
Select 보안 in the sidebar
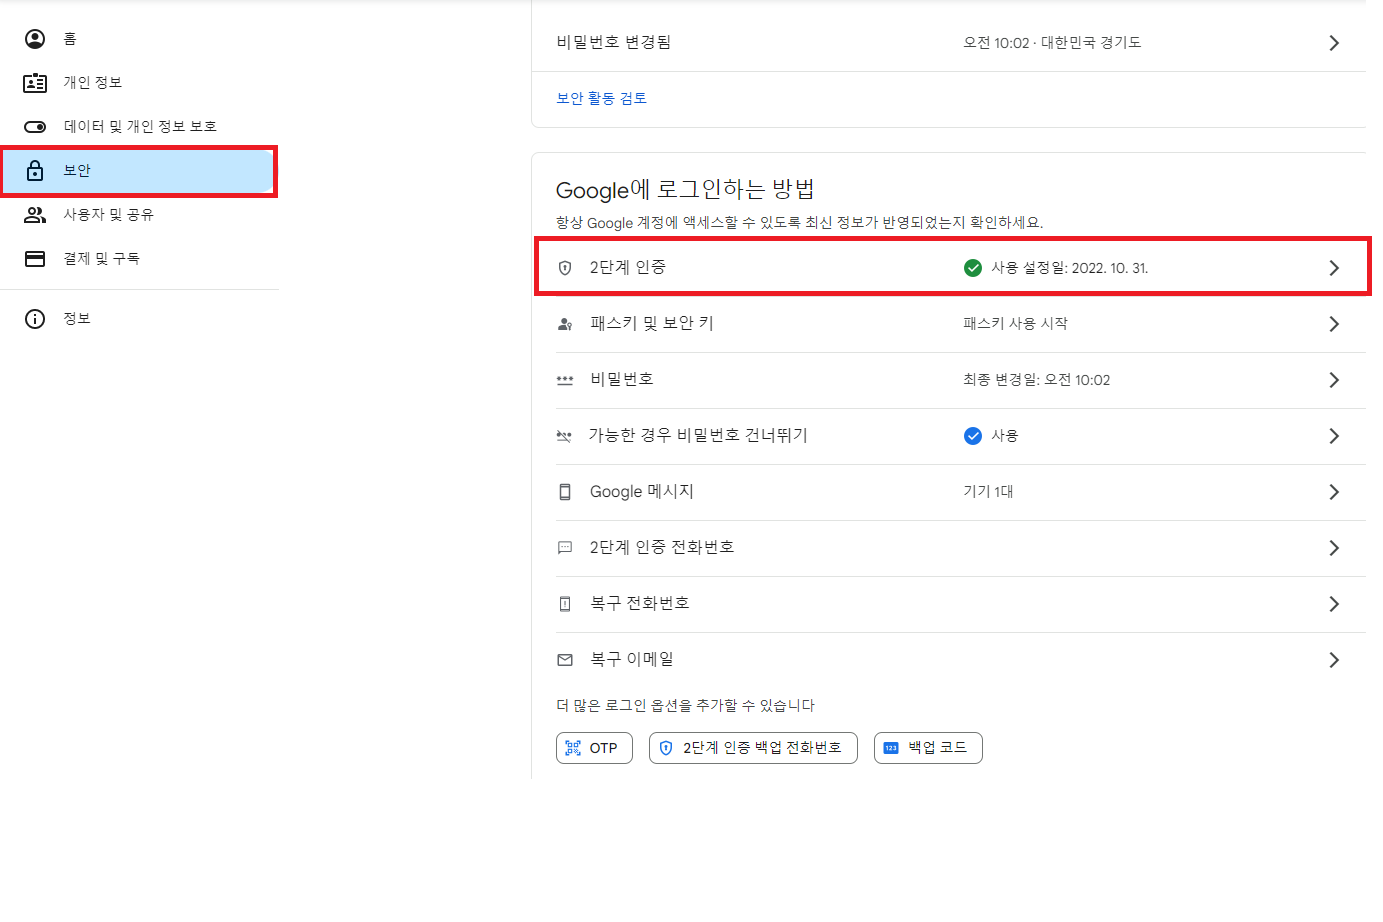pyautogui.click(x=139, y=171)
